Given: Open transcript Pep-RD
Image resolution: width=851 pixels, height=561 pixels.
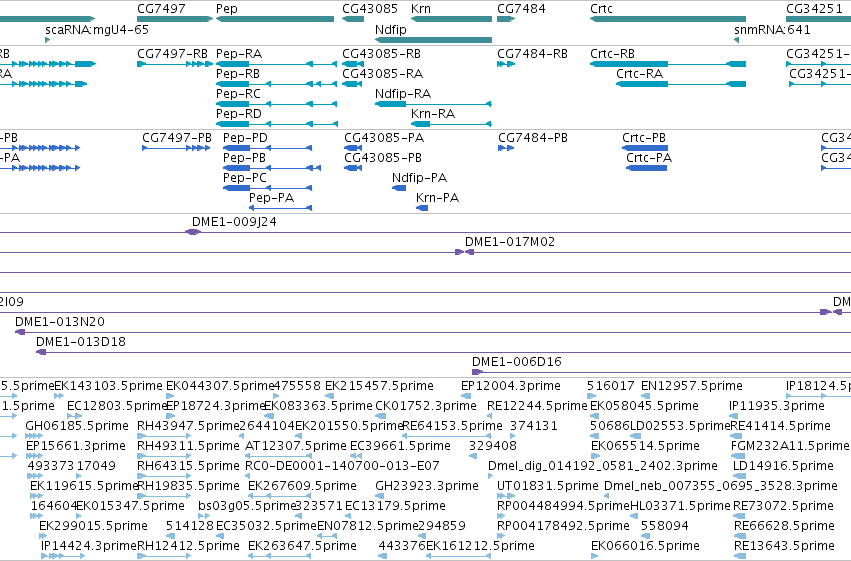Looking at the screenshot, I should click(x=239, y=114).
